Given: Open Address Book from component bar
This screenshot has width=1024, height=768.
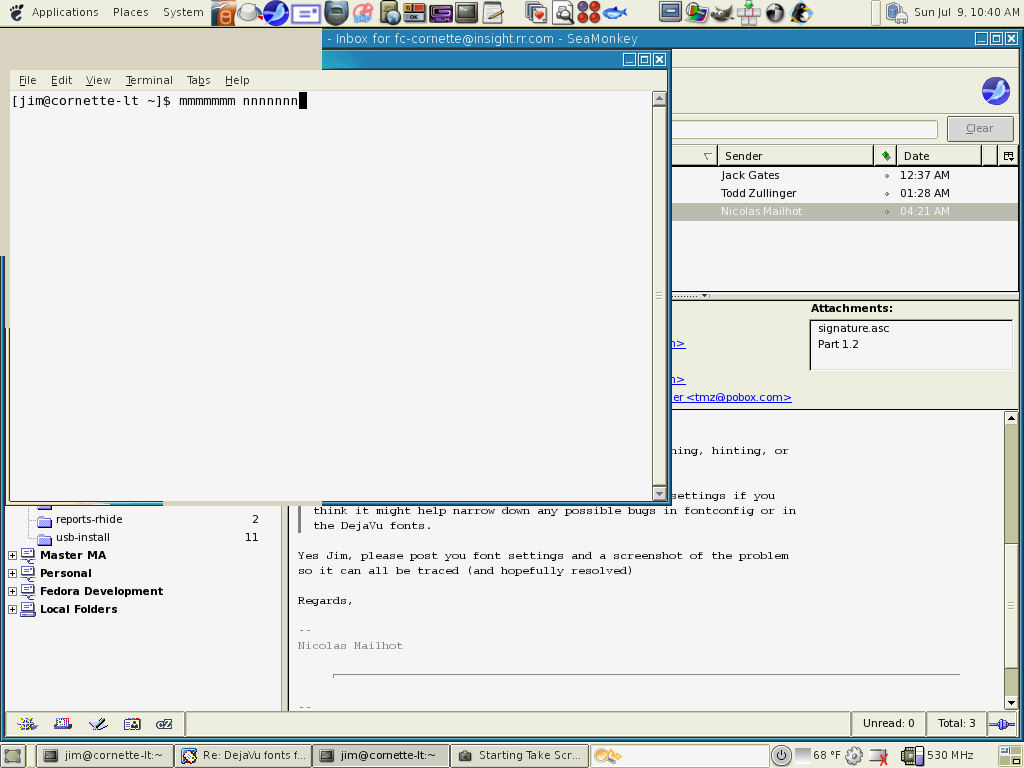Looking at the screenshot, I should [x=131, y=723].
